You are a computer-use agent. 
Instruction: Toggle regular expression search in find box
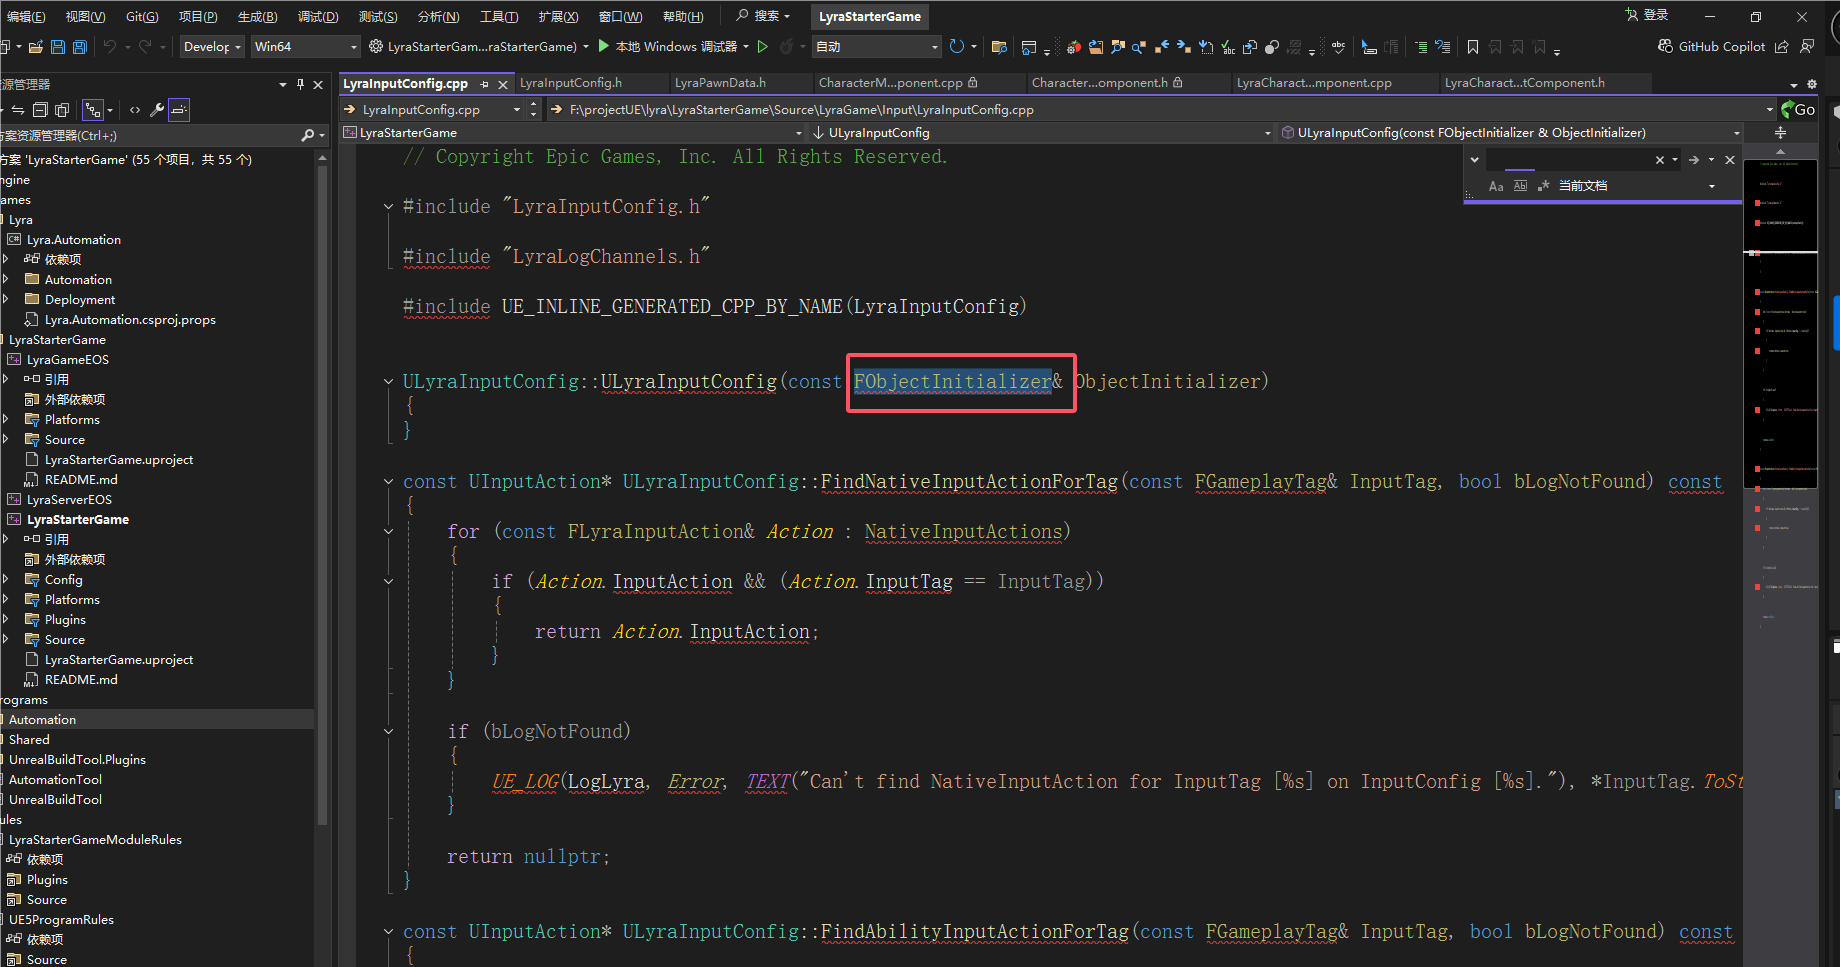pyautogui.click(x=1543, y=186)
